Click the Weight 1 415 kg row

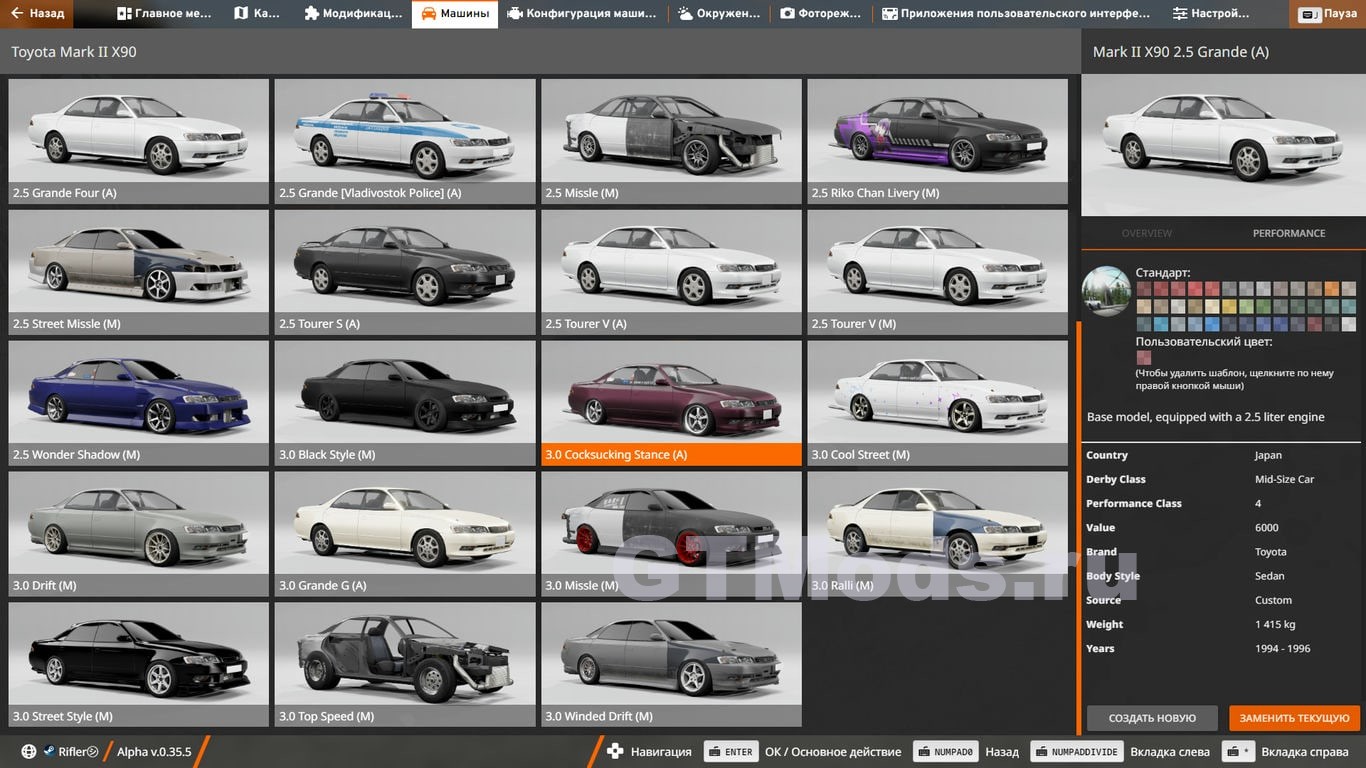pos(1221,624)
